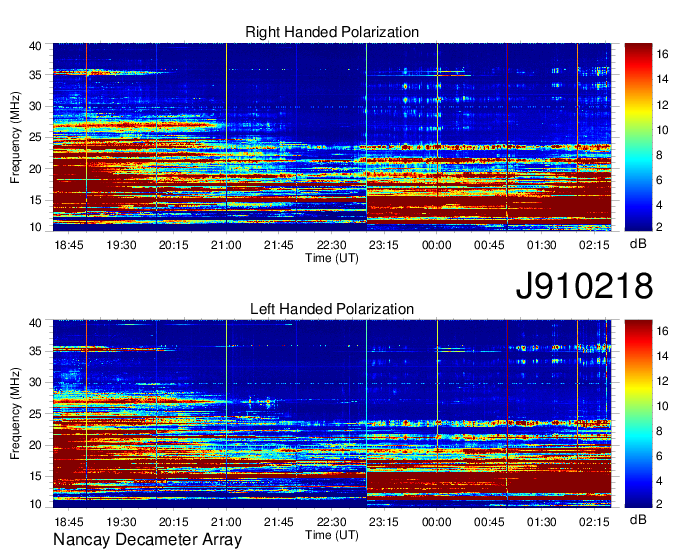Click 22:30 tick on Left Handed plot
The width and height of the screenshot is (680, 552).
[331, 522]
